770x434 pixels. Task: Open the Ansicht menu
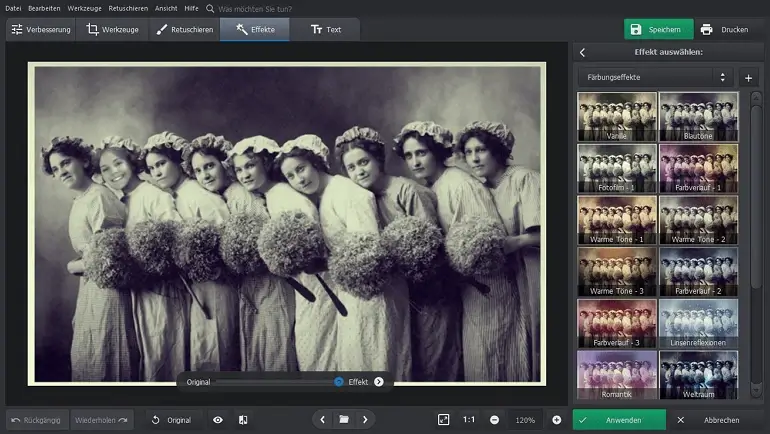(x=166, y=8)
